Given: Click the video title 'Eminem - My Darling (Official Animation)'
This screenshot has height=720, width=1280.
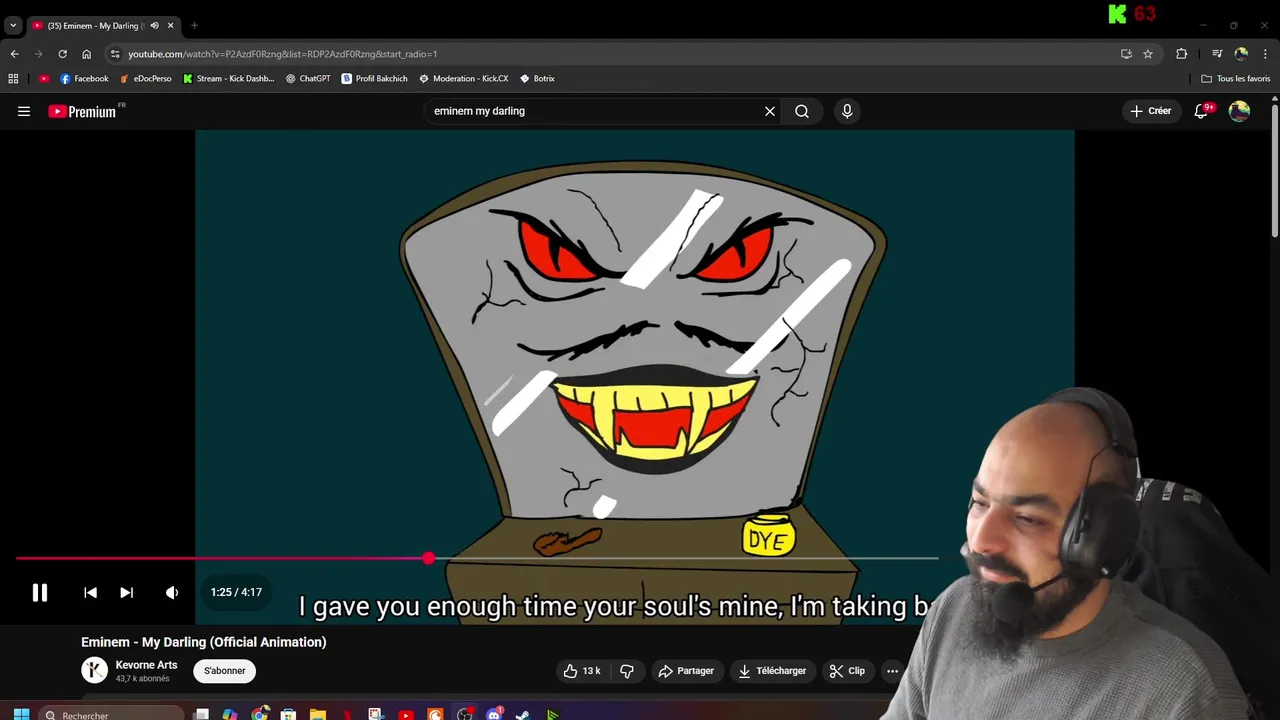Looking at the screenshot, I should pos(204,642).
